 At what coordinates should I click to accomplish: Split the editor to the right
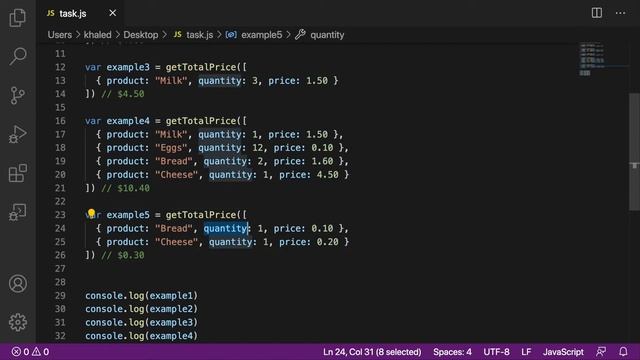pos(597,13)
